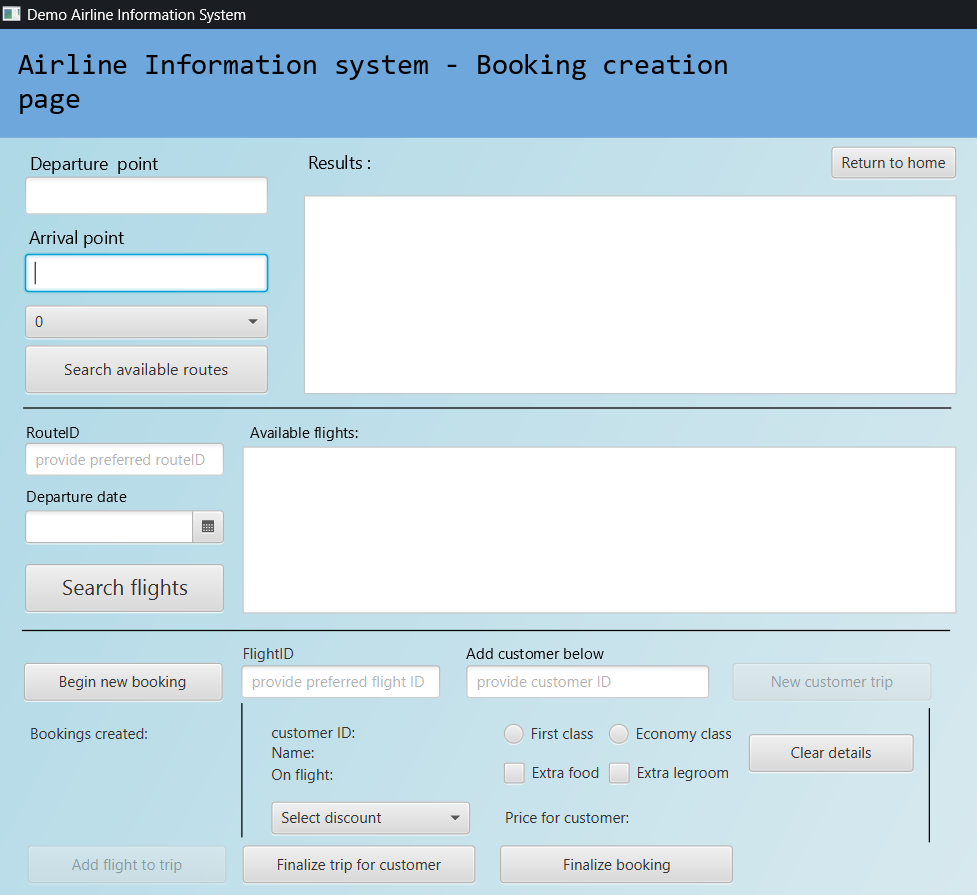Click the 'Available flights:' label
Viewport: 977px width, 895px height.
coord(304,433)
